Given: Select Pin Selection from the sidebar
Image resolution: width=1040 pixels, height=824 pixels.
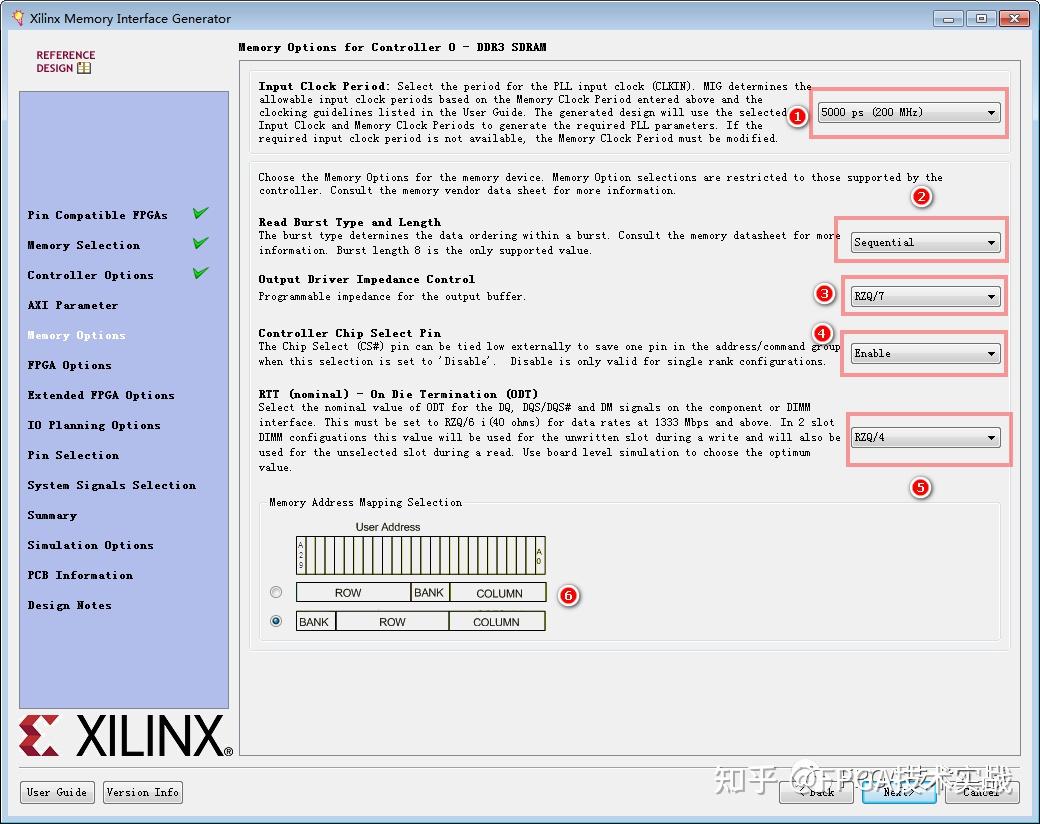Looking at the screenshot, I should 73,455.
